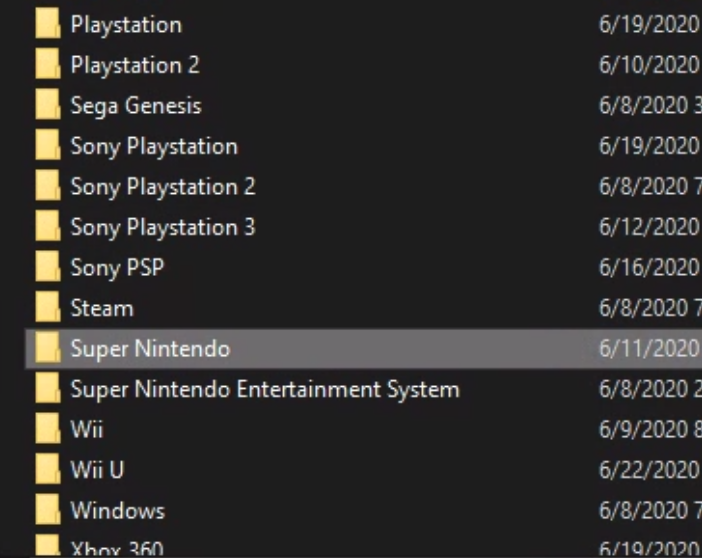Click the Sony PSP folder icon

pyautogui.click(x=48, y=267)
